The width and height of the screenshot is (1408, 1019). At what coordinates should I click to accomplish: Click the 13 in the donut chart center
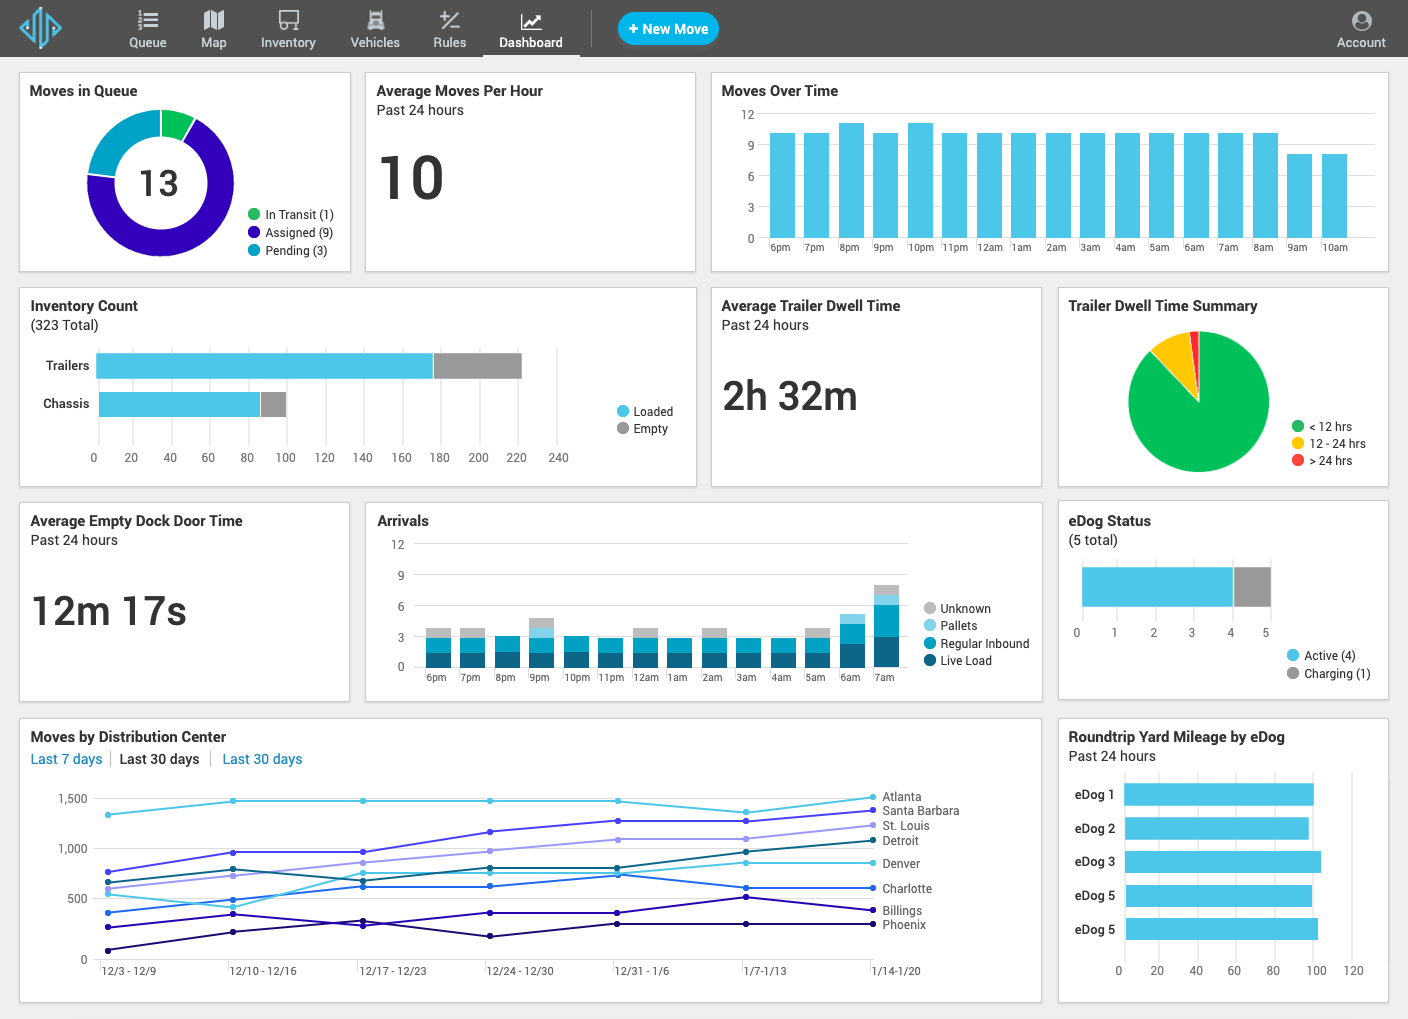click(x=159, y=183)
